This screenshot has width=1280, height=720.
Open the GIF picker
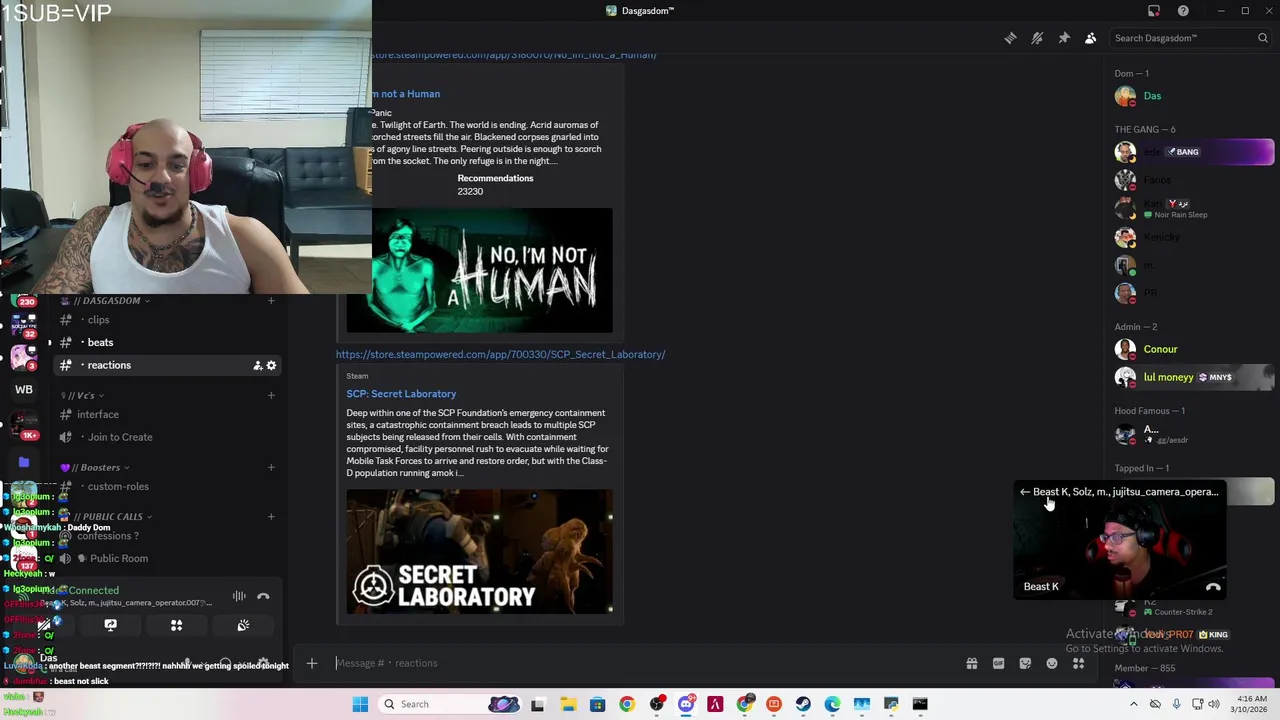pyautogui.click(x=998, y=663)
